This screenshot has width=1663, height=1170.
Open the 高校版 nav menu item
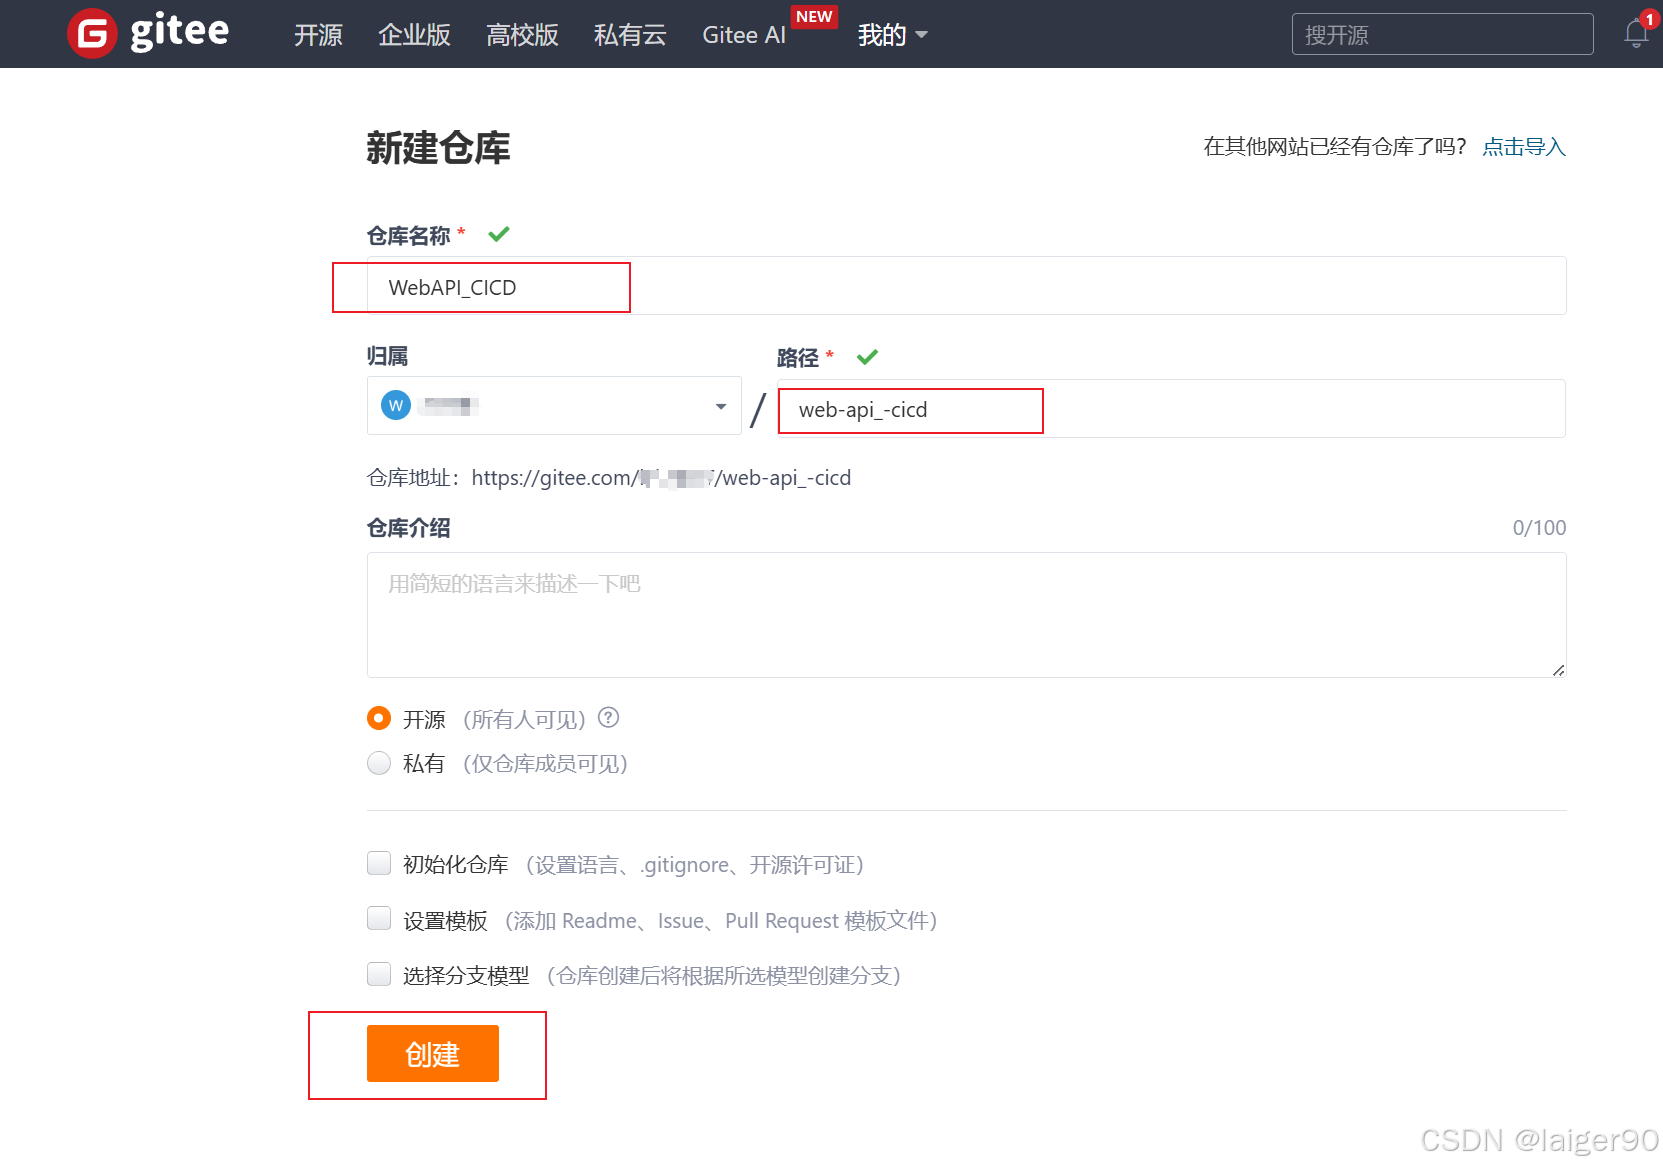coord(522,35)
